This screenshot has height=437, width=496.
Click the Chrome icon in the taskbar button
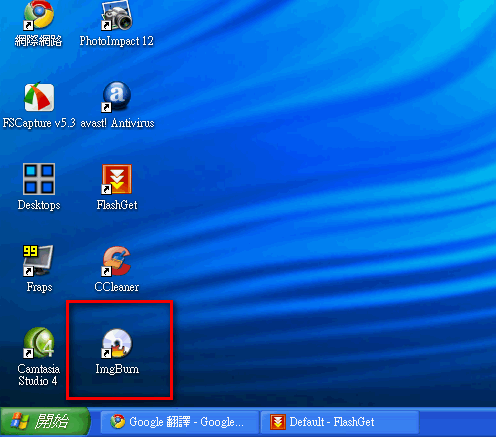pyautogui.click(x=118, y=422)
